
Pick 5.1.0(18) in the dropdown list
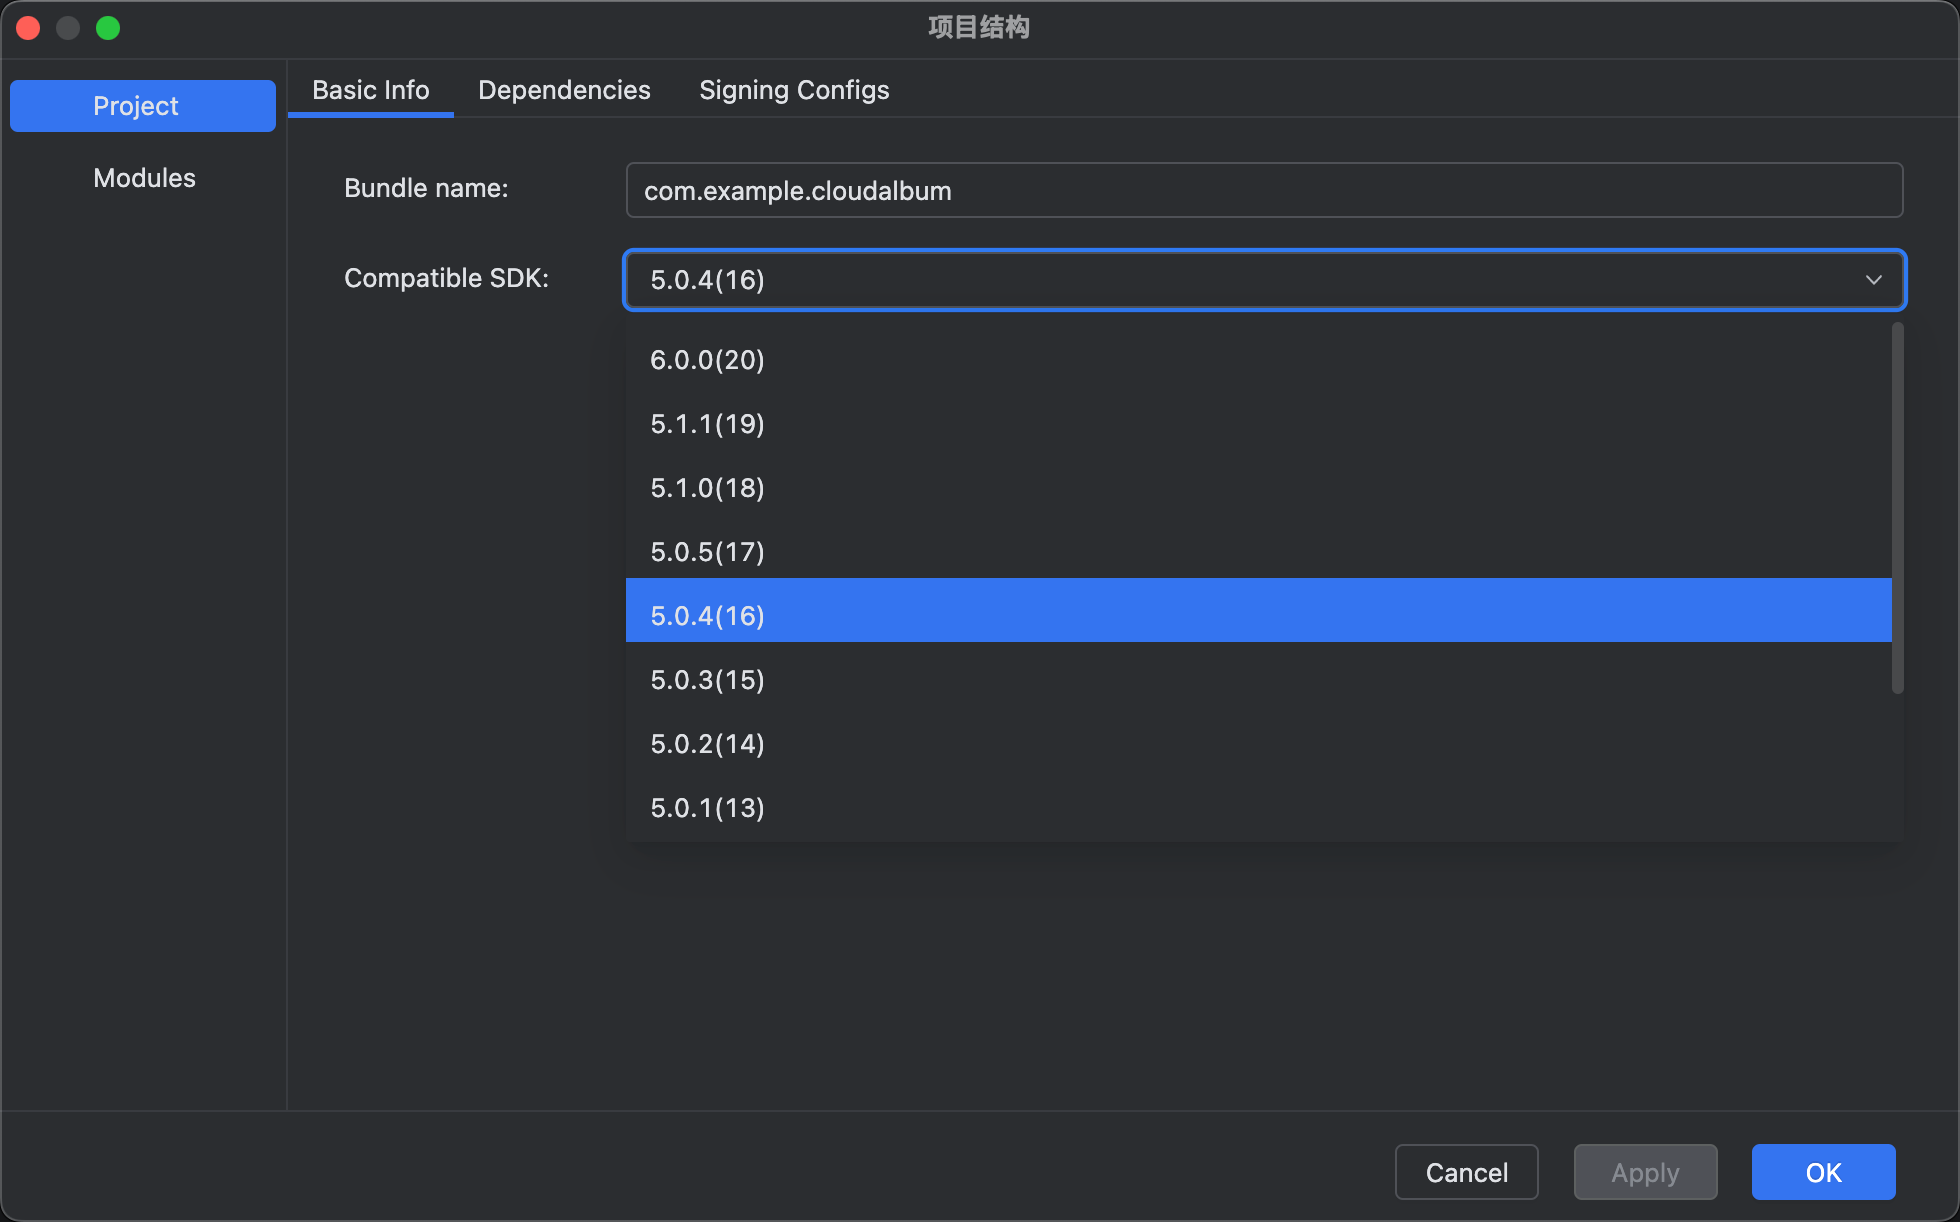[707, 488]
